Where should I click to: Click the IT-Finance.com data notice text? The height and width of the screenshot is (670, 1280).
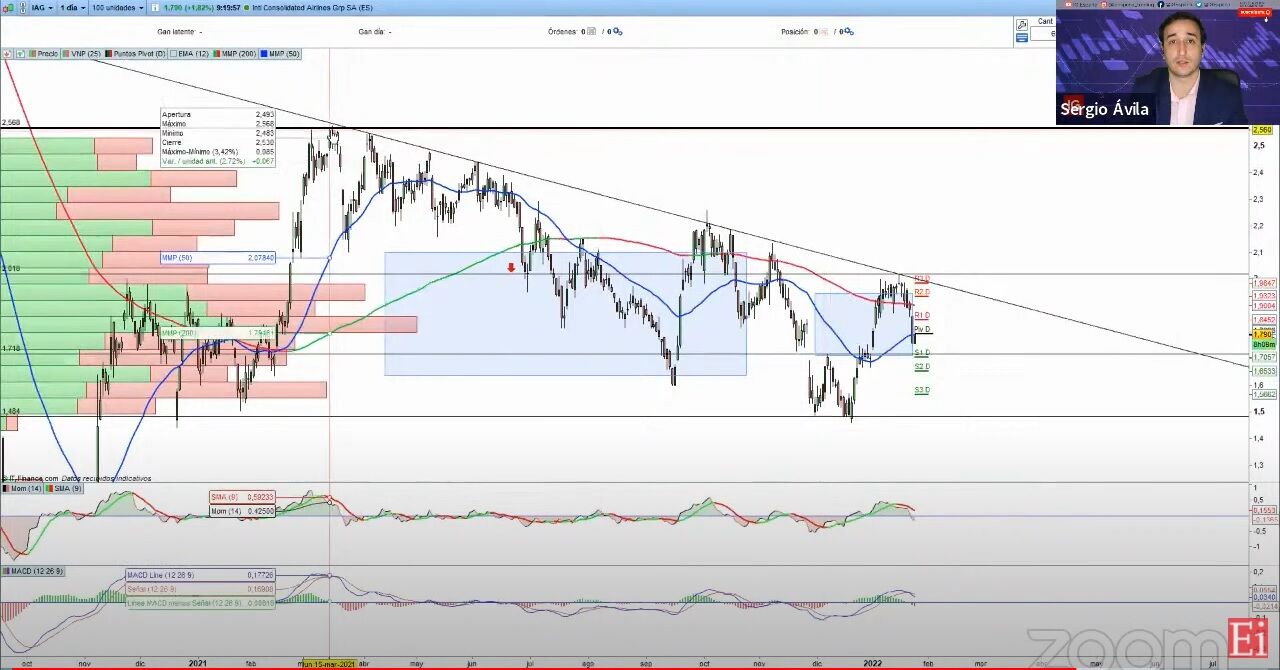click(76, 478)
